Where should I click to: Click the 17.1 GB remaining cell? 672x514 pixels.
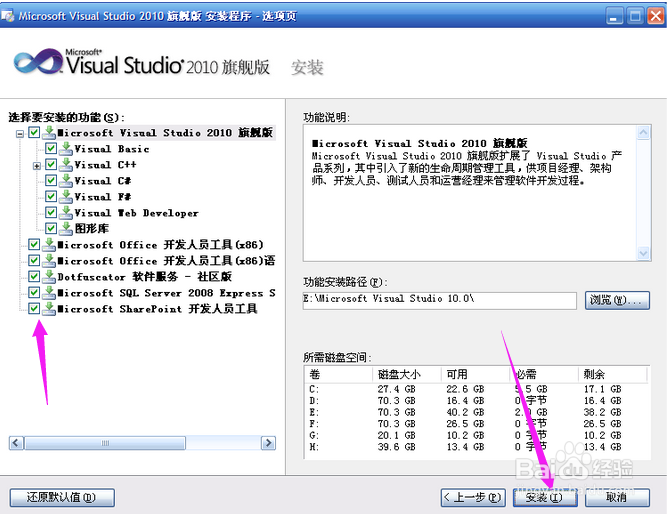point(603,389)
